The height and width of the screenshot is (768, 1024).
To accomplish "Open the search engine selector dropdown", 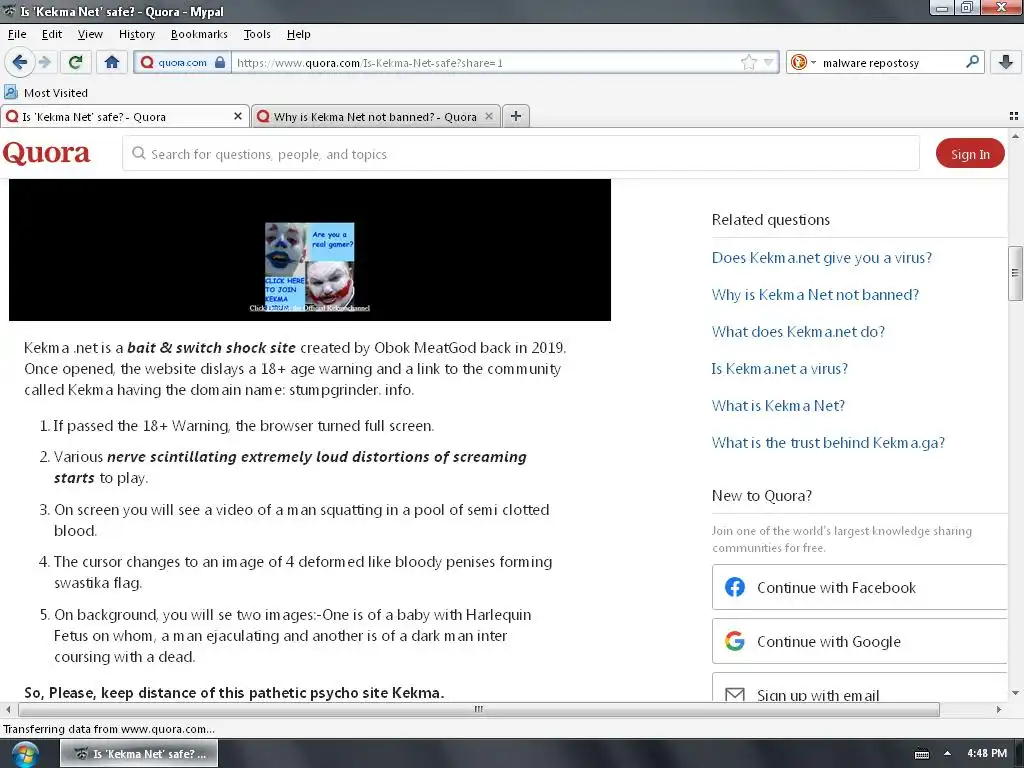I will pos(803,63).
